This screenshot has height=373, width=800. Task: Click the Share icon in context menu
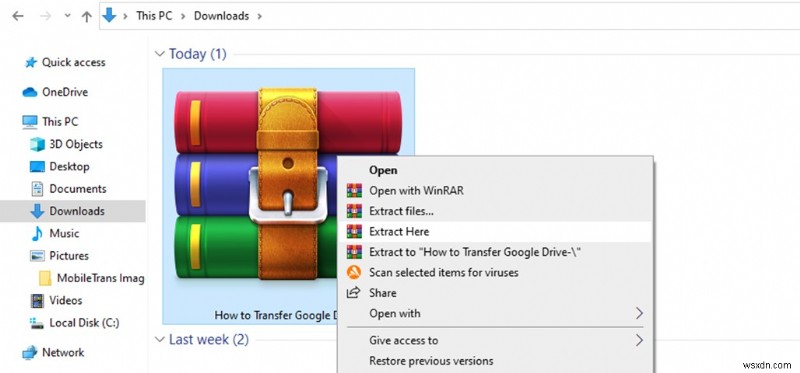(x=354, y=292)
